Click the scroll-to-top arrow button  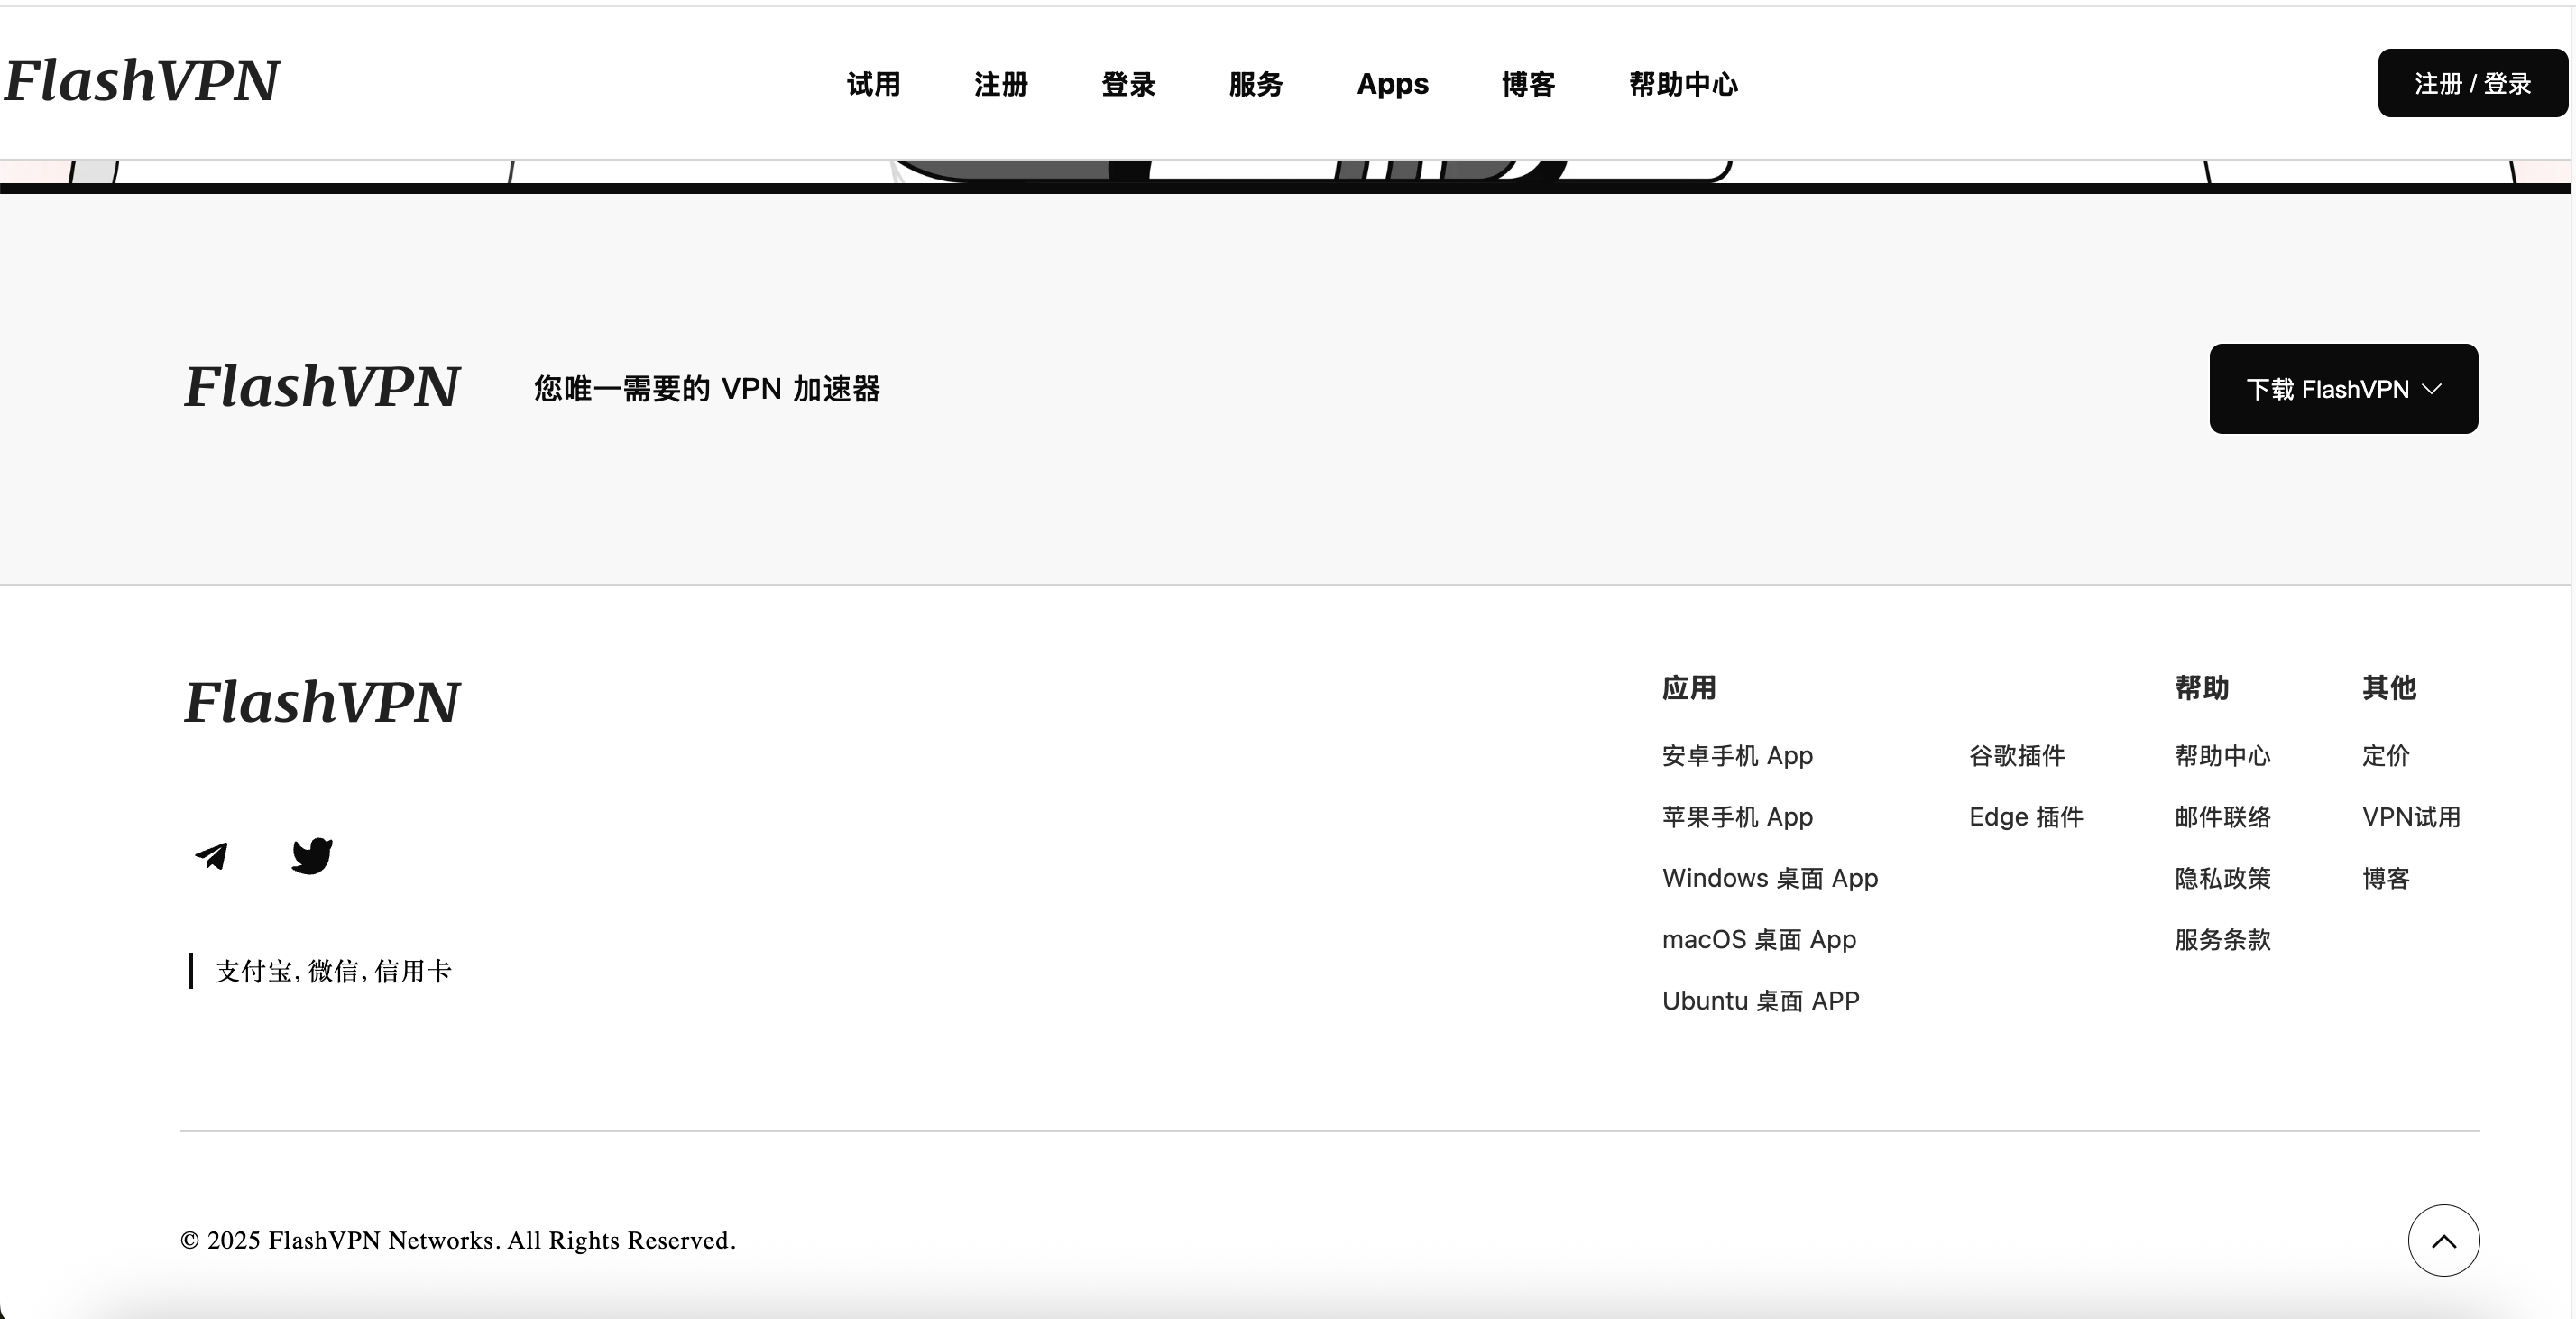click(2443, 1240)
